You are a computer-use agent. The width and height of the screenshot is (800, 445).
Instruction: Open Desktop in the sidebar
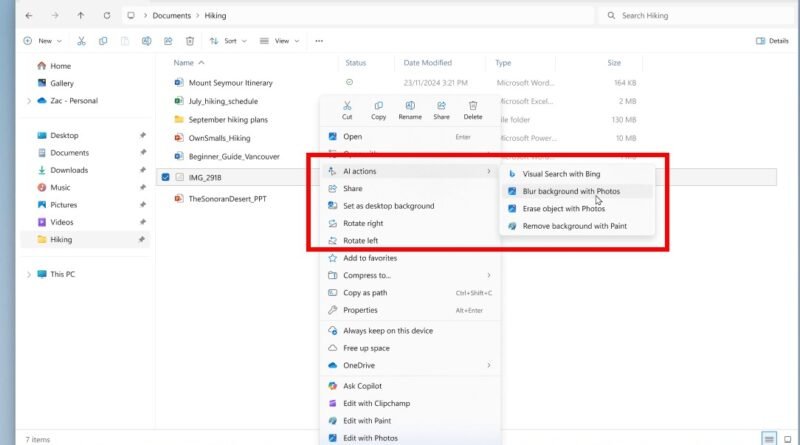[58, 135]
